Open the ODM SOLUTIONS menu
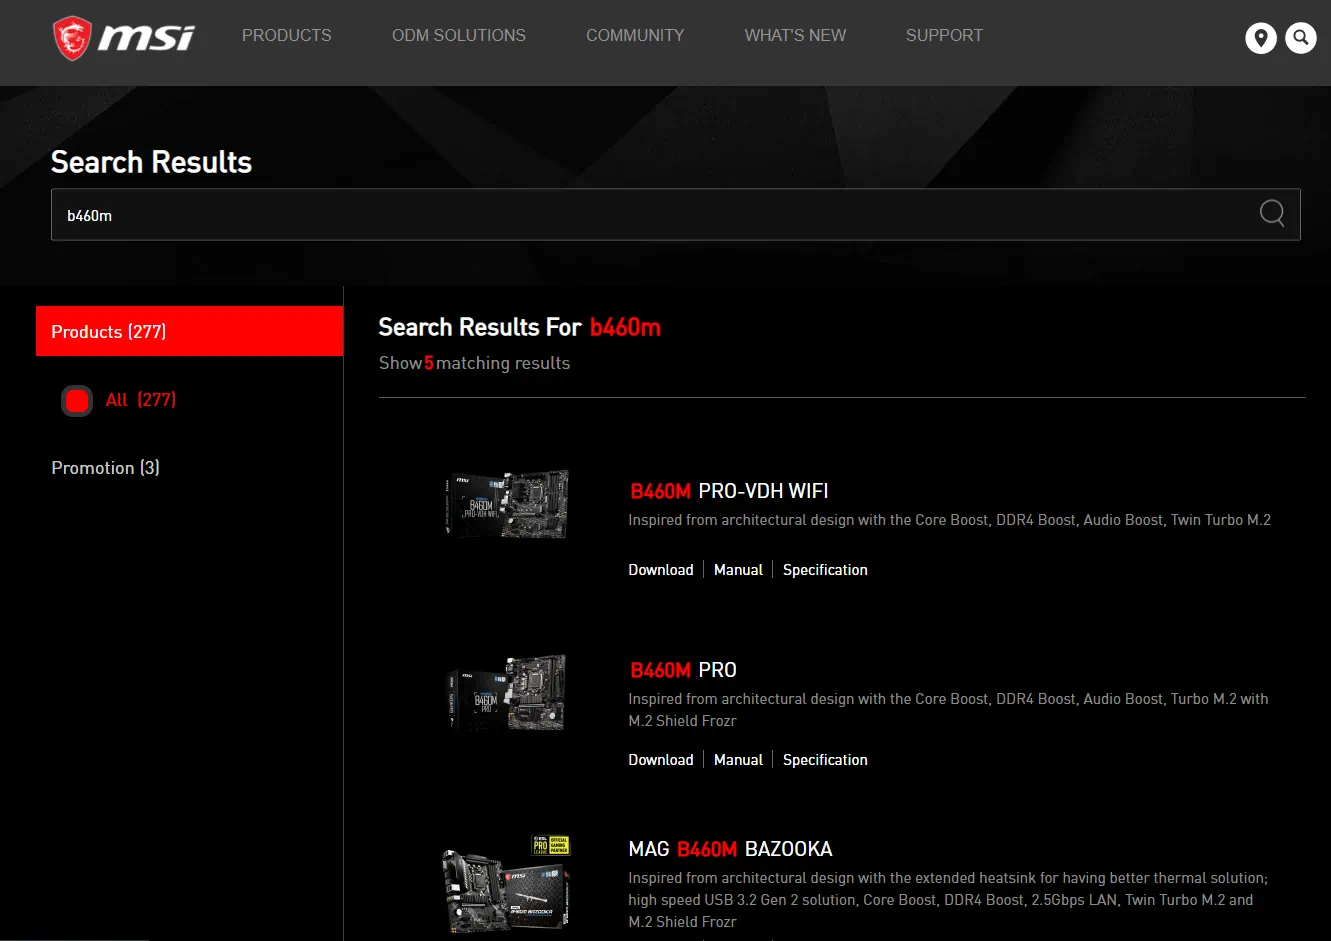 [459, 35]
